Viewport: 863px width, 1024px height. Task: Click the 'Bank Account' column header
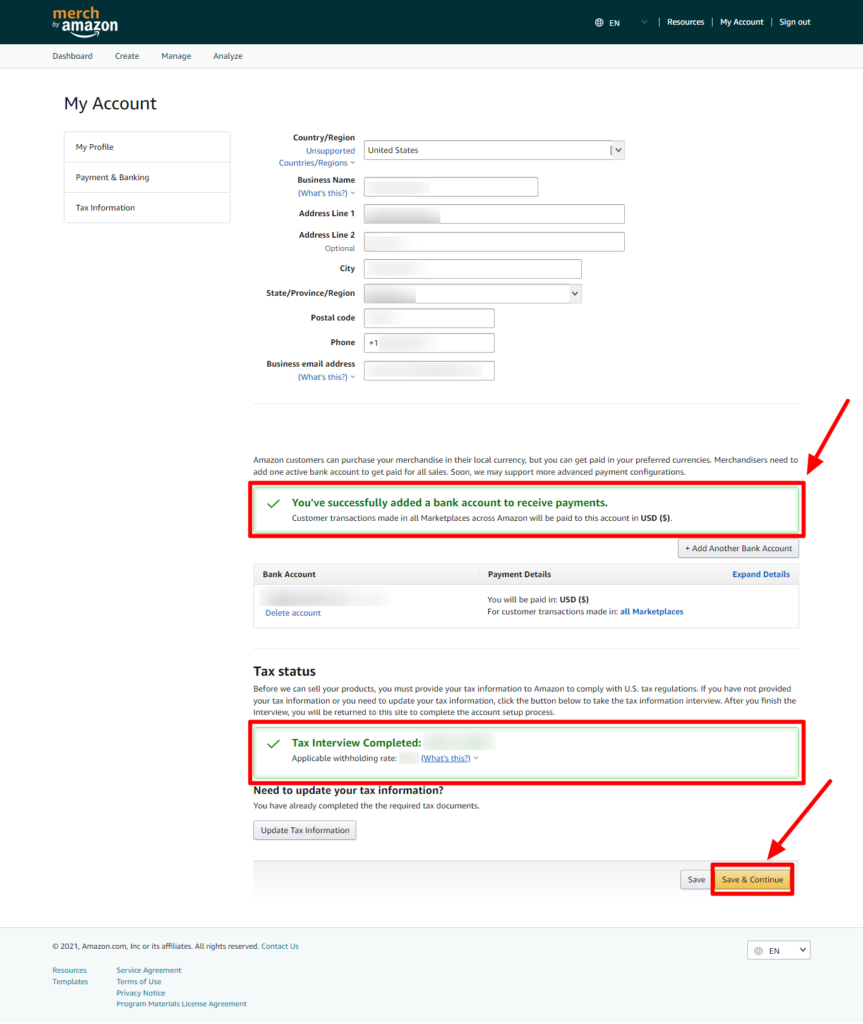(289, 575)
